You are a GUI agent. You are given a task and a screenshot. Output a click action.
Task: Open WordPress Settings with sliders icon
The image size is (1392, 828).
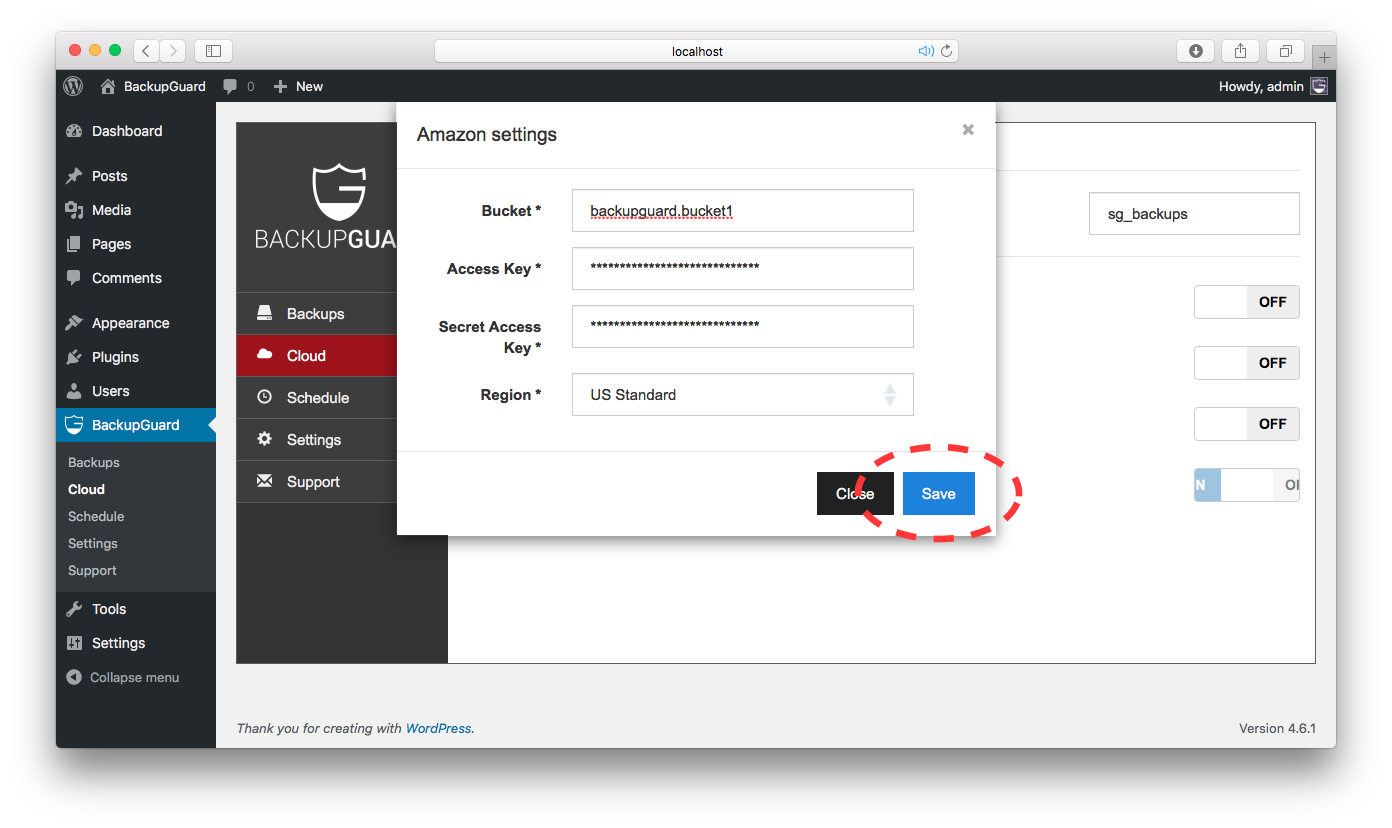[x=136, y=643]
